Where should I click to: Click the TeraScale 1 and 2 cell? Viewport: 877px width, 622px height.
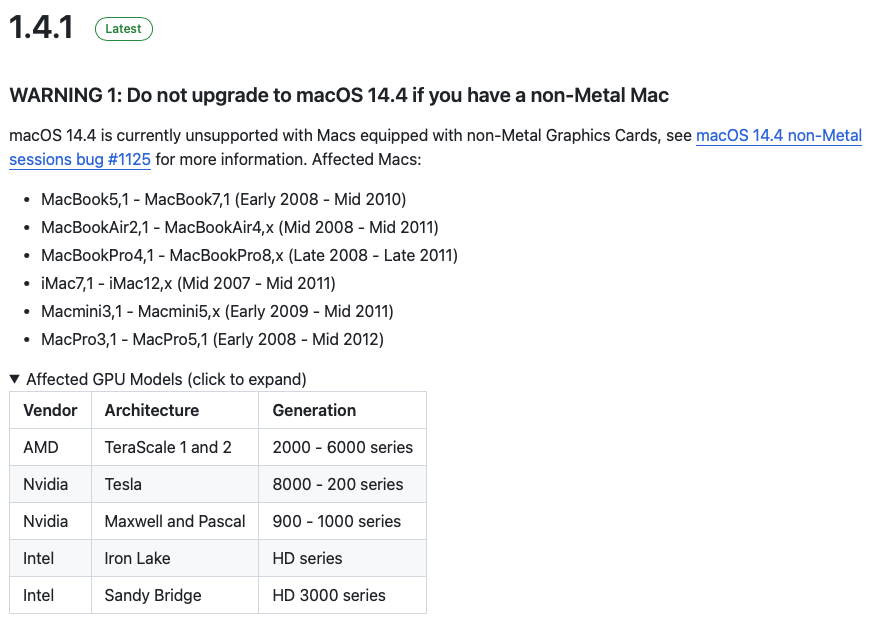175,447
